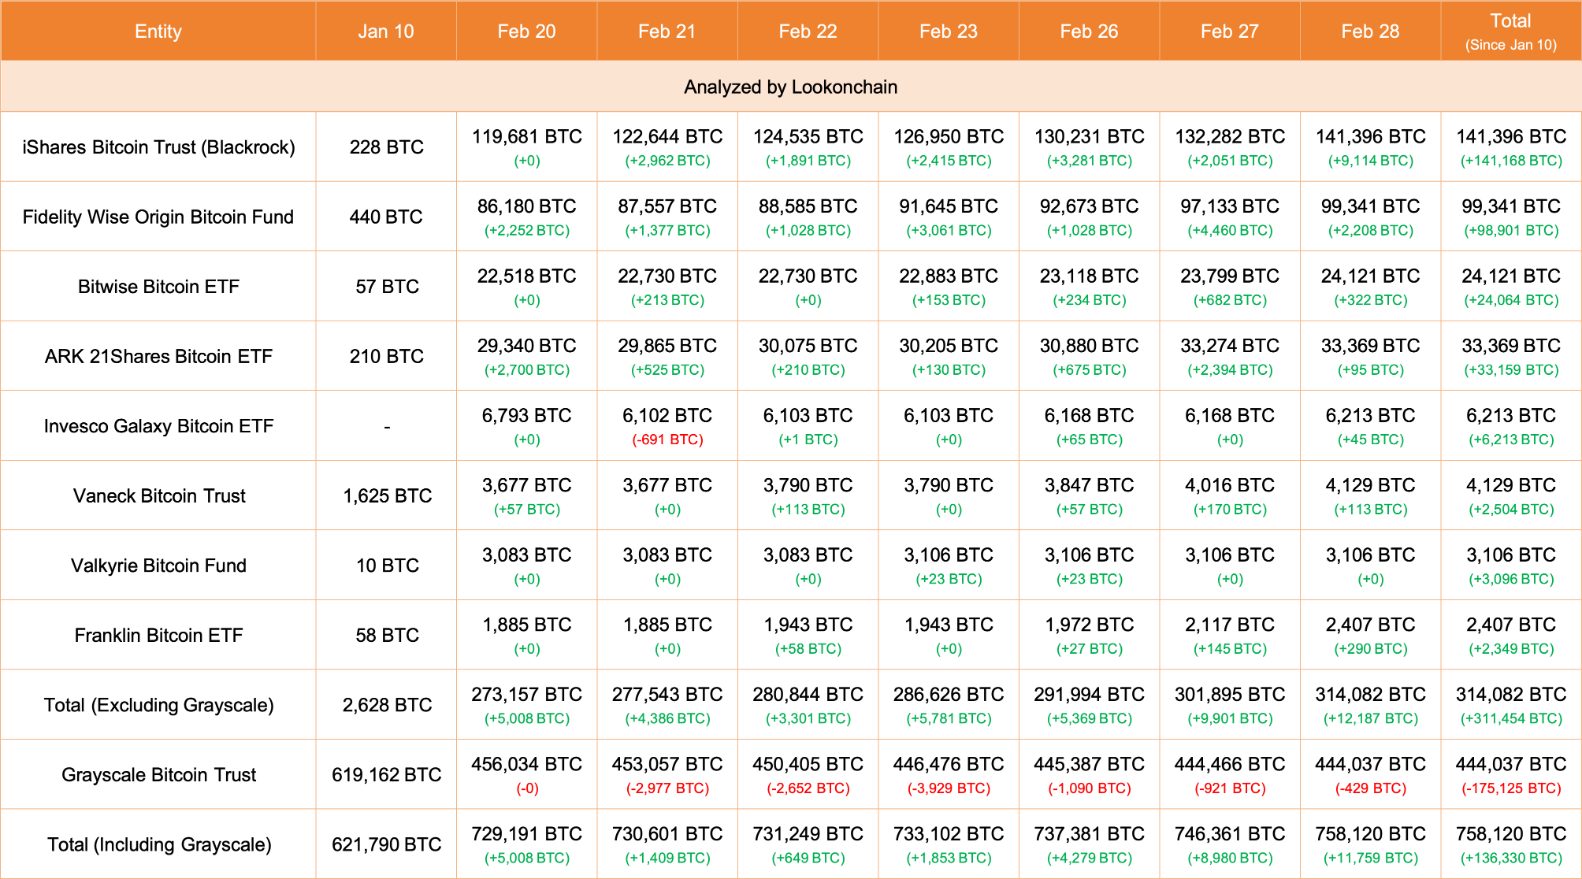Select the Feb 26 column header
The height and width of the screenshot is (879, 1582).
(1089, 31)
